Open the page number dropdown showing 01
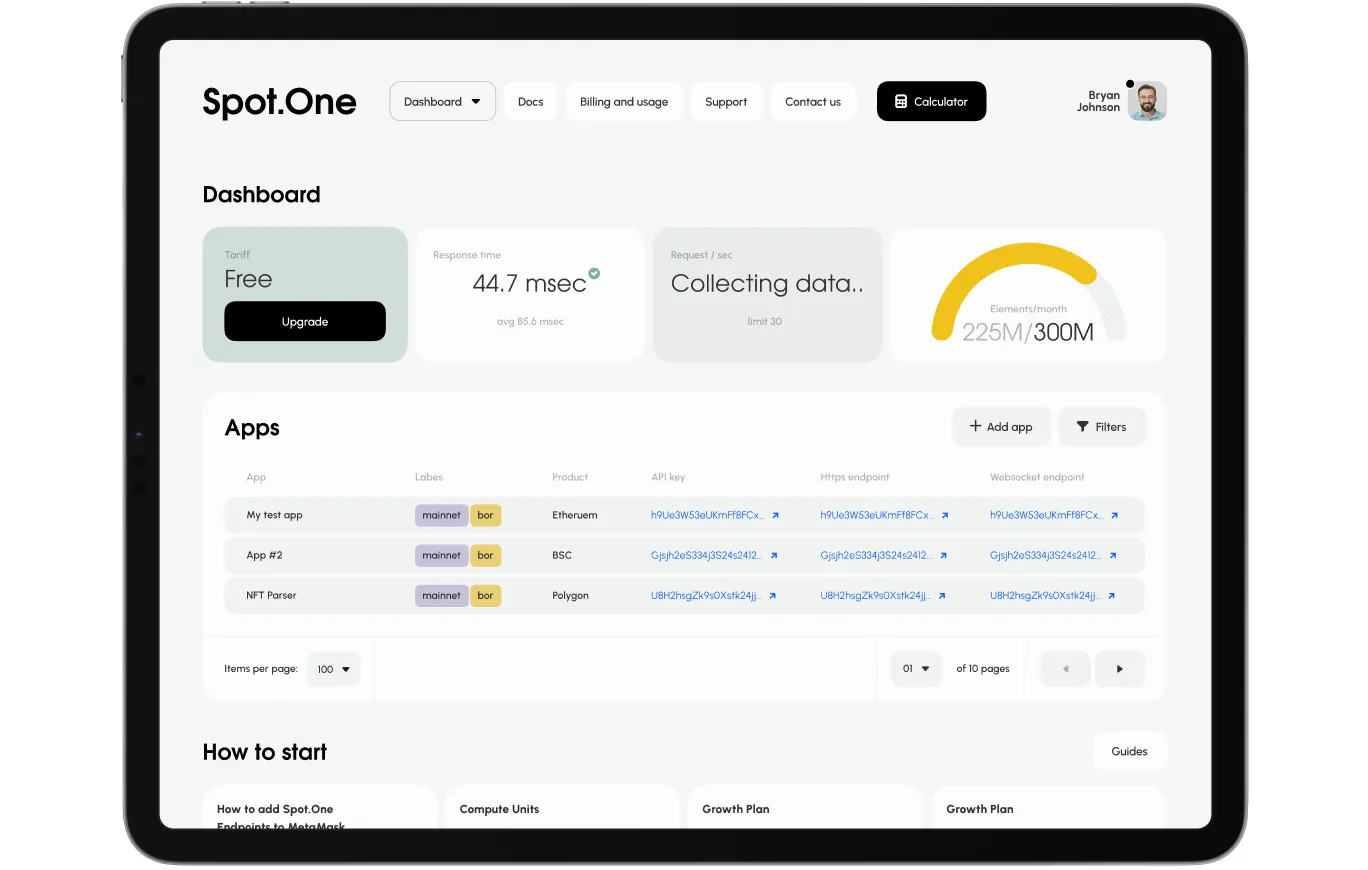The image size is (1368, 870). (917, 669)
